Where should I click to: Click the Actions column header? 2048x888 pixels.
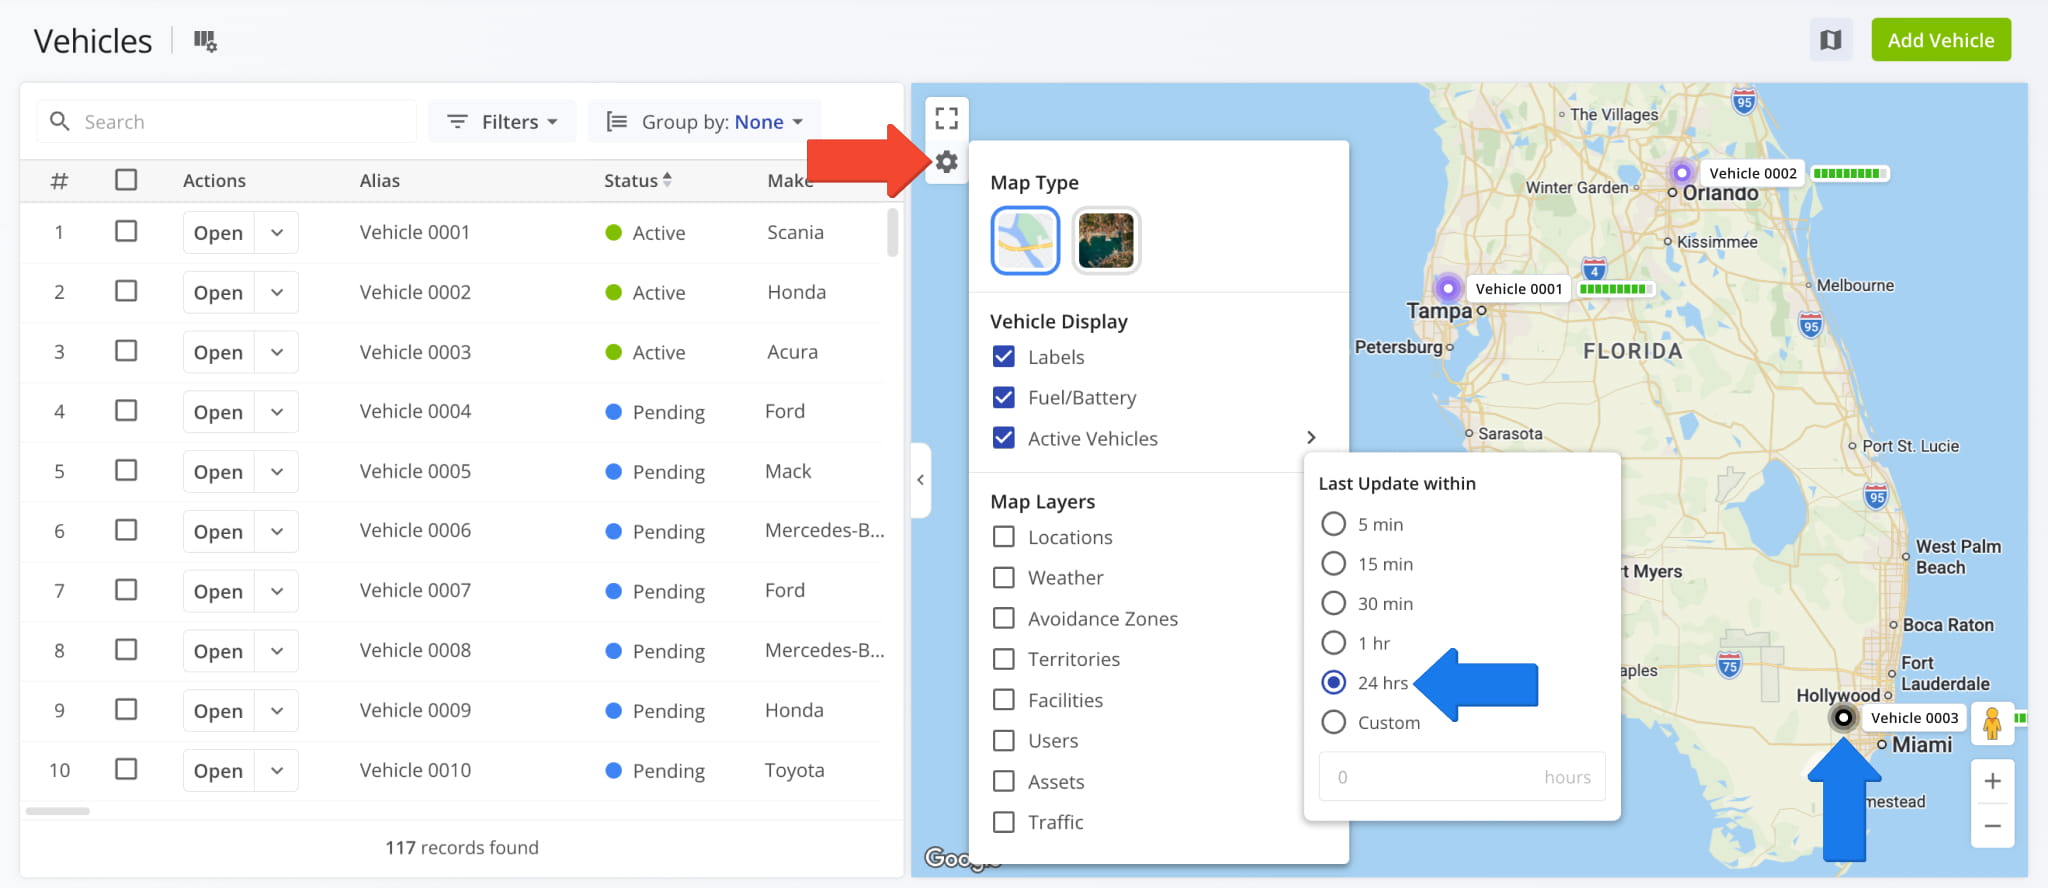click(214, 180)
